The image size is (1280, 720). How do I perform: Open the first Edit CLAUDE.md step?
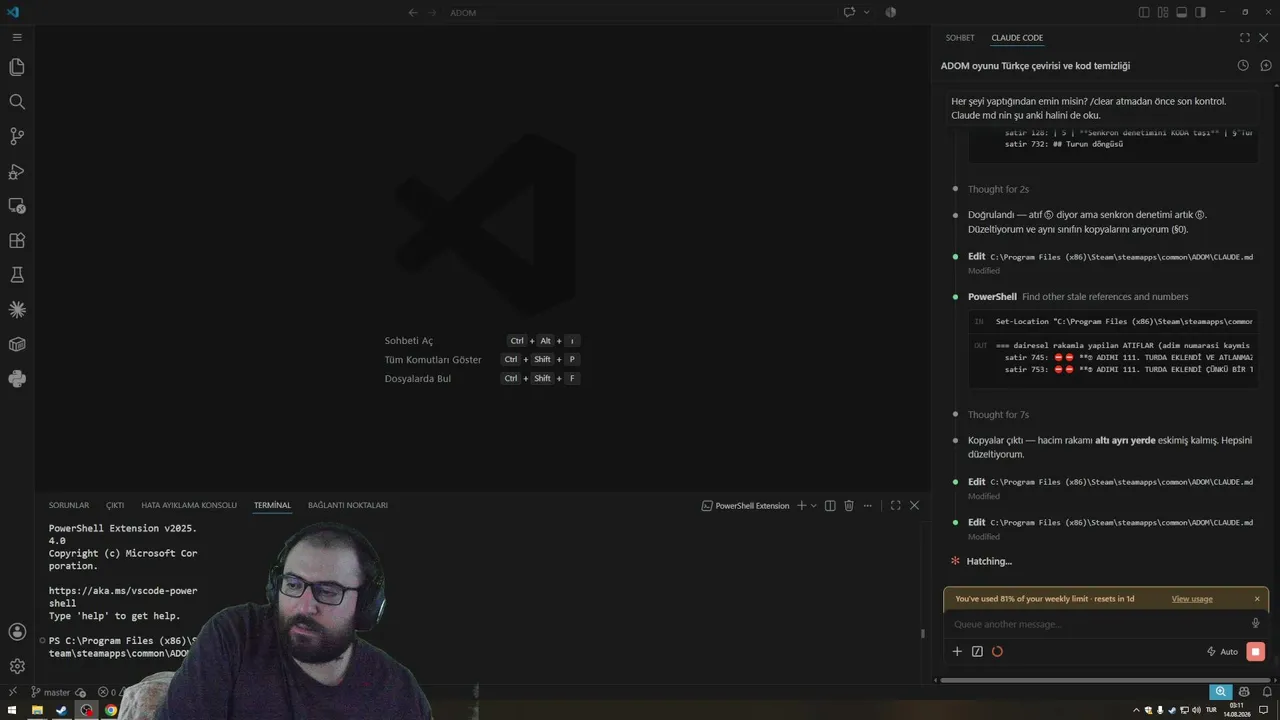[1110, 257]
